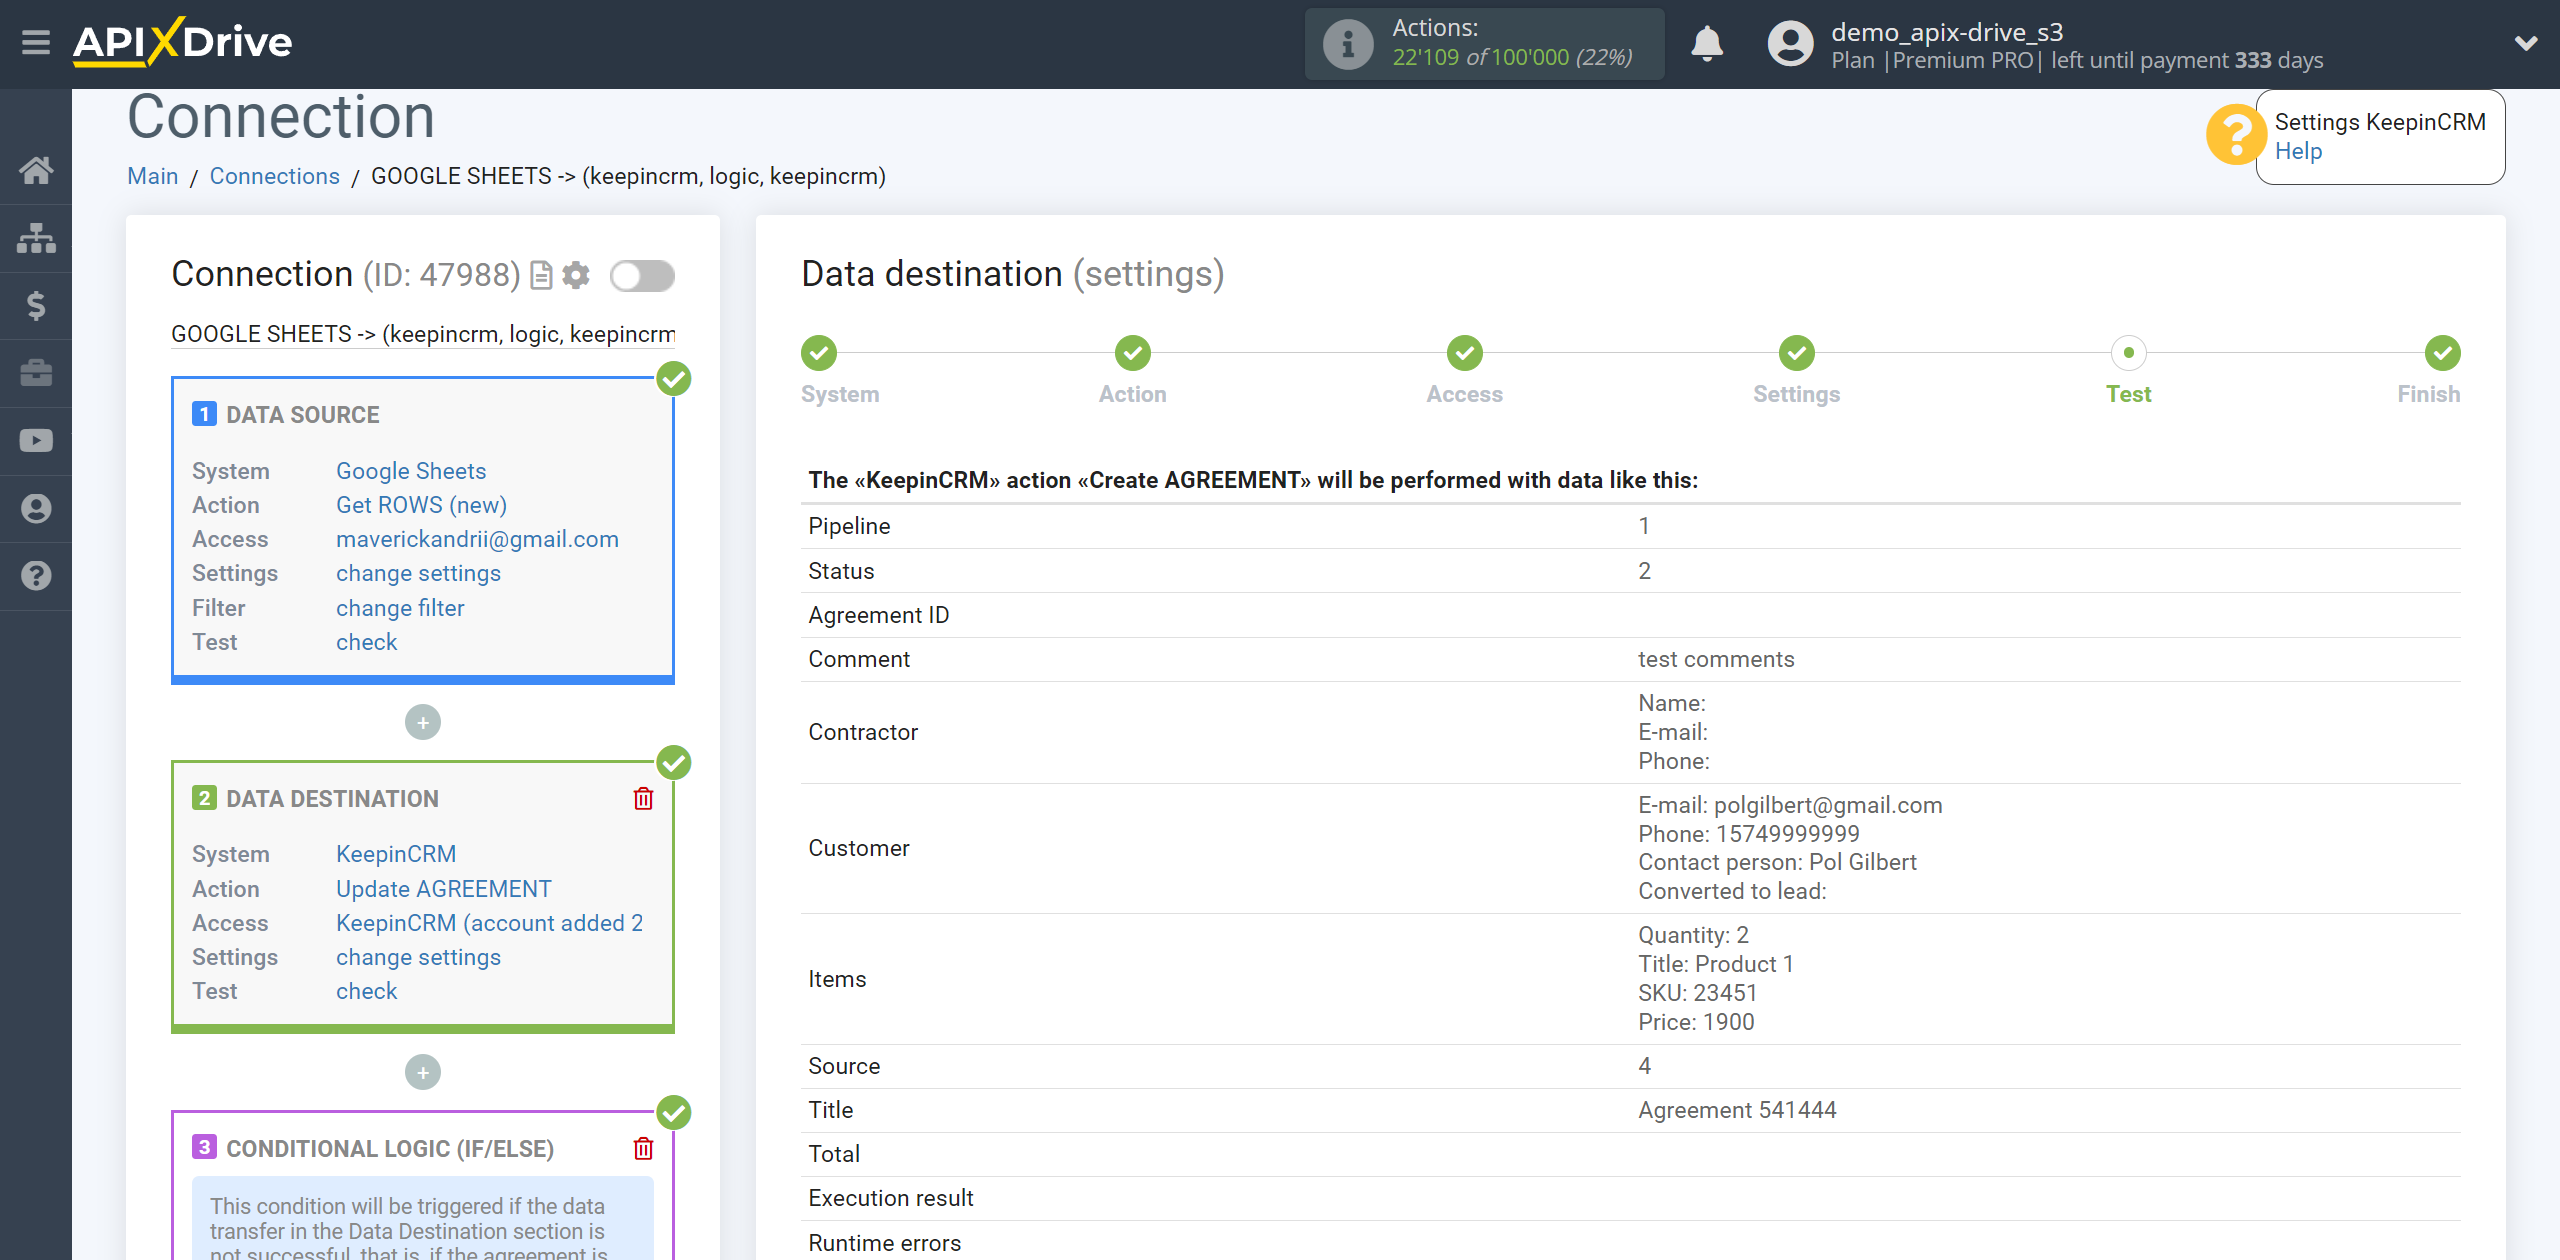Open the Help link for KeepinCRM
The height and width of the screenshot is (1260, 2560).
[x=2298, y=151]
